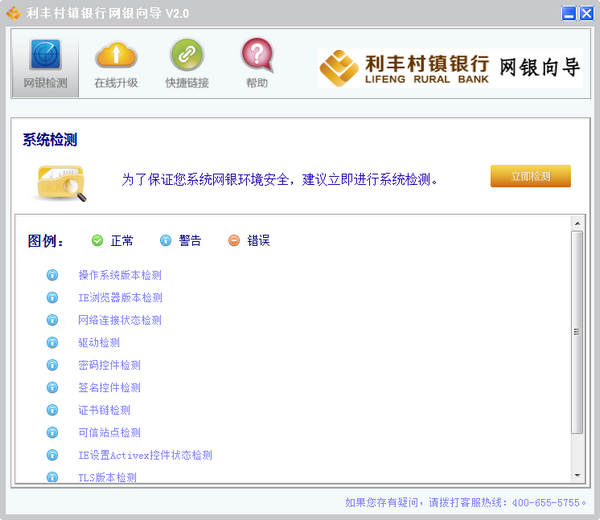Click status icon beside IE设置Activex控件状态检测
Viewport: 600px width, 520px height.
52,455
